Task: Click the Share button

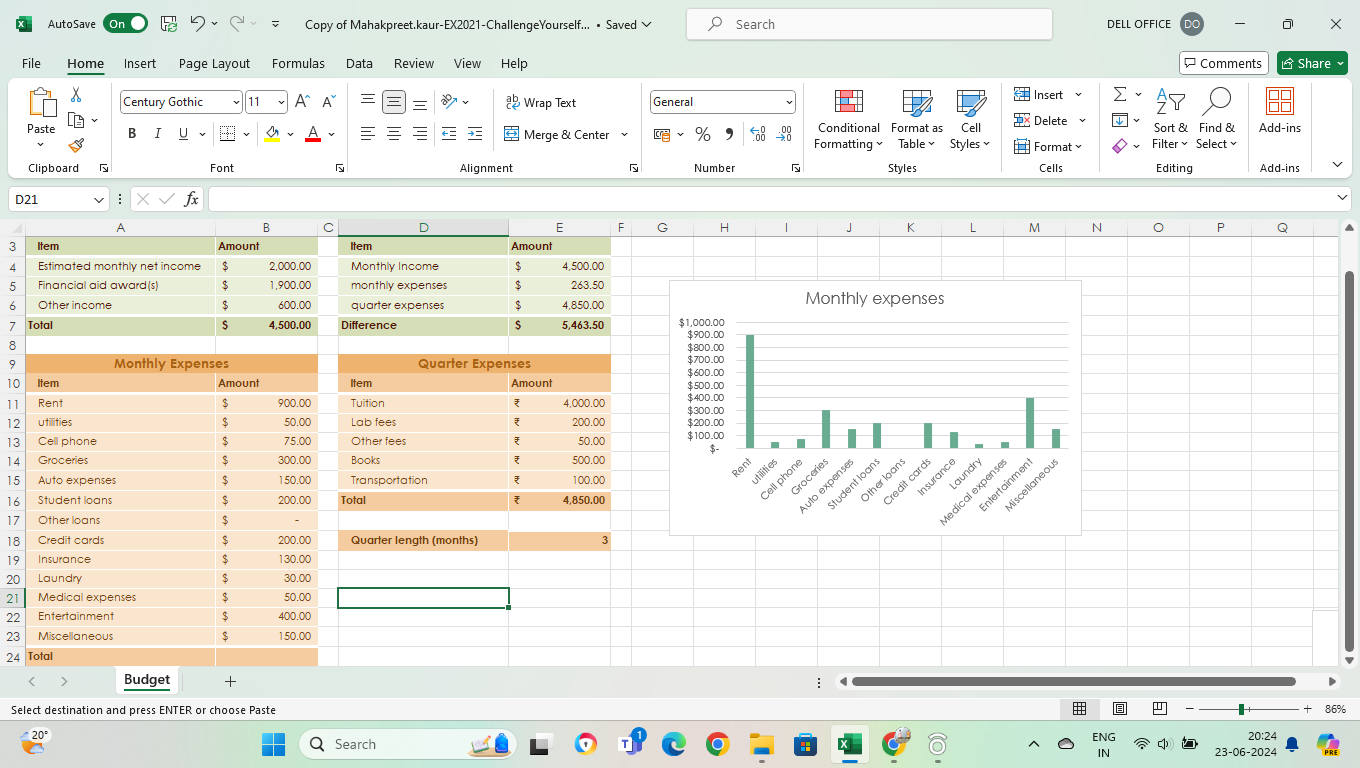Action: click(x=1312, y=63)
